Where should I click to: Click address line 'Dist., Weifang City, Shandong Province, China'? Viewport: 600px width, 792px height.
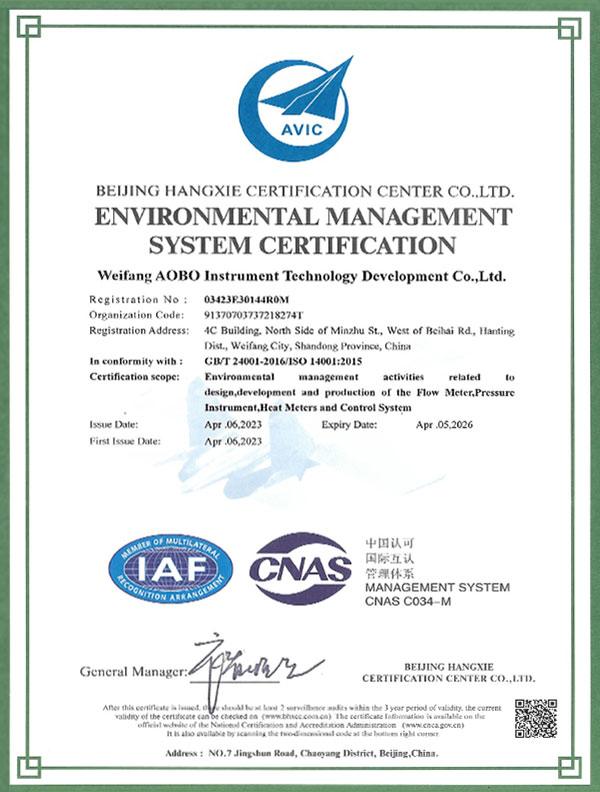[307, 346]
